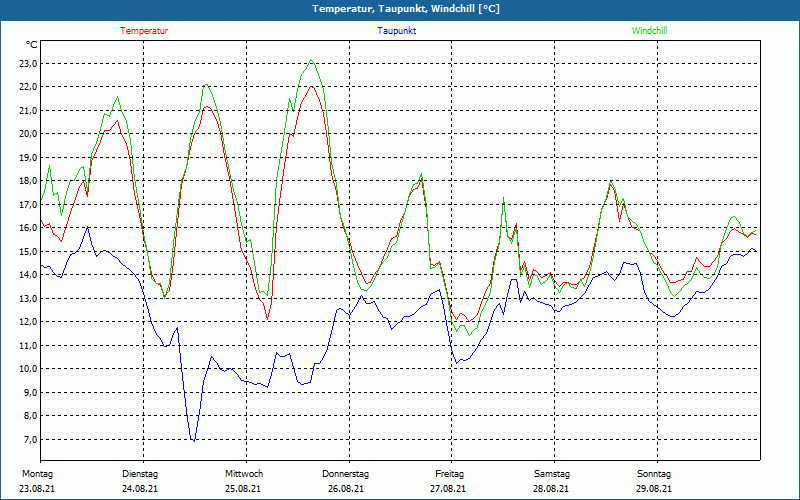Select the 21,0 y-axis value
Image resolution: width=800 pixels, height=500 pixels.
(28, 111)
